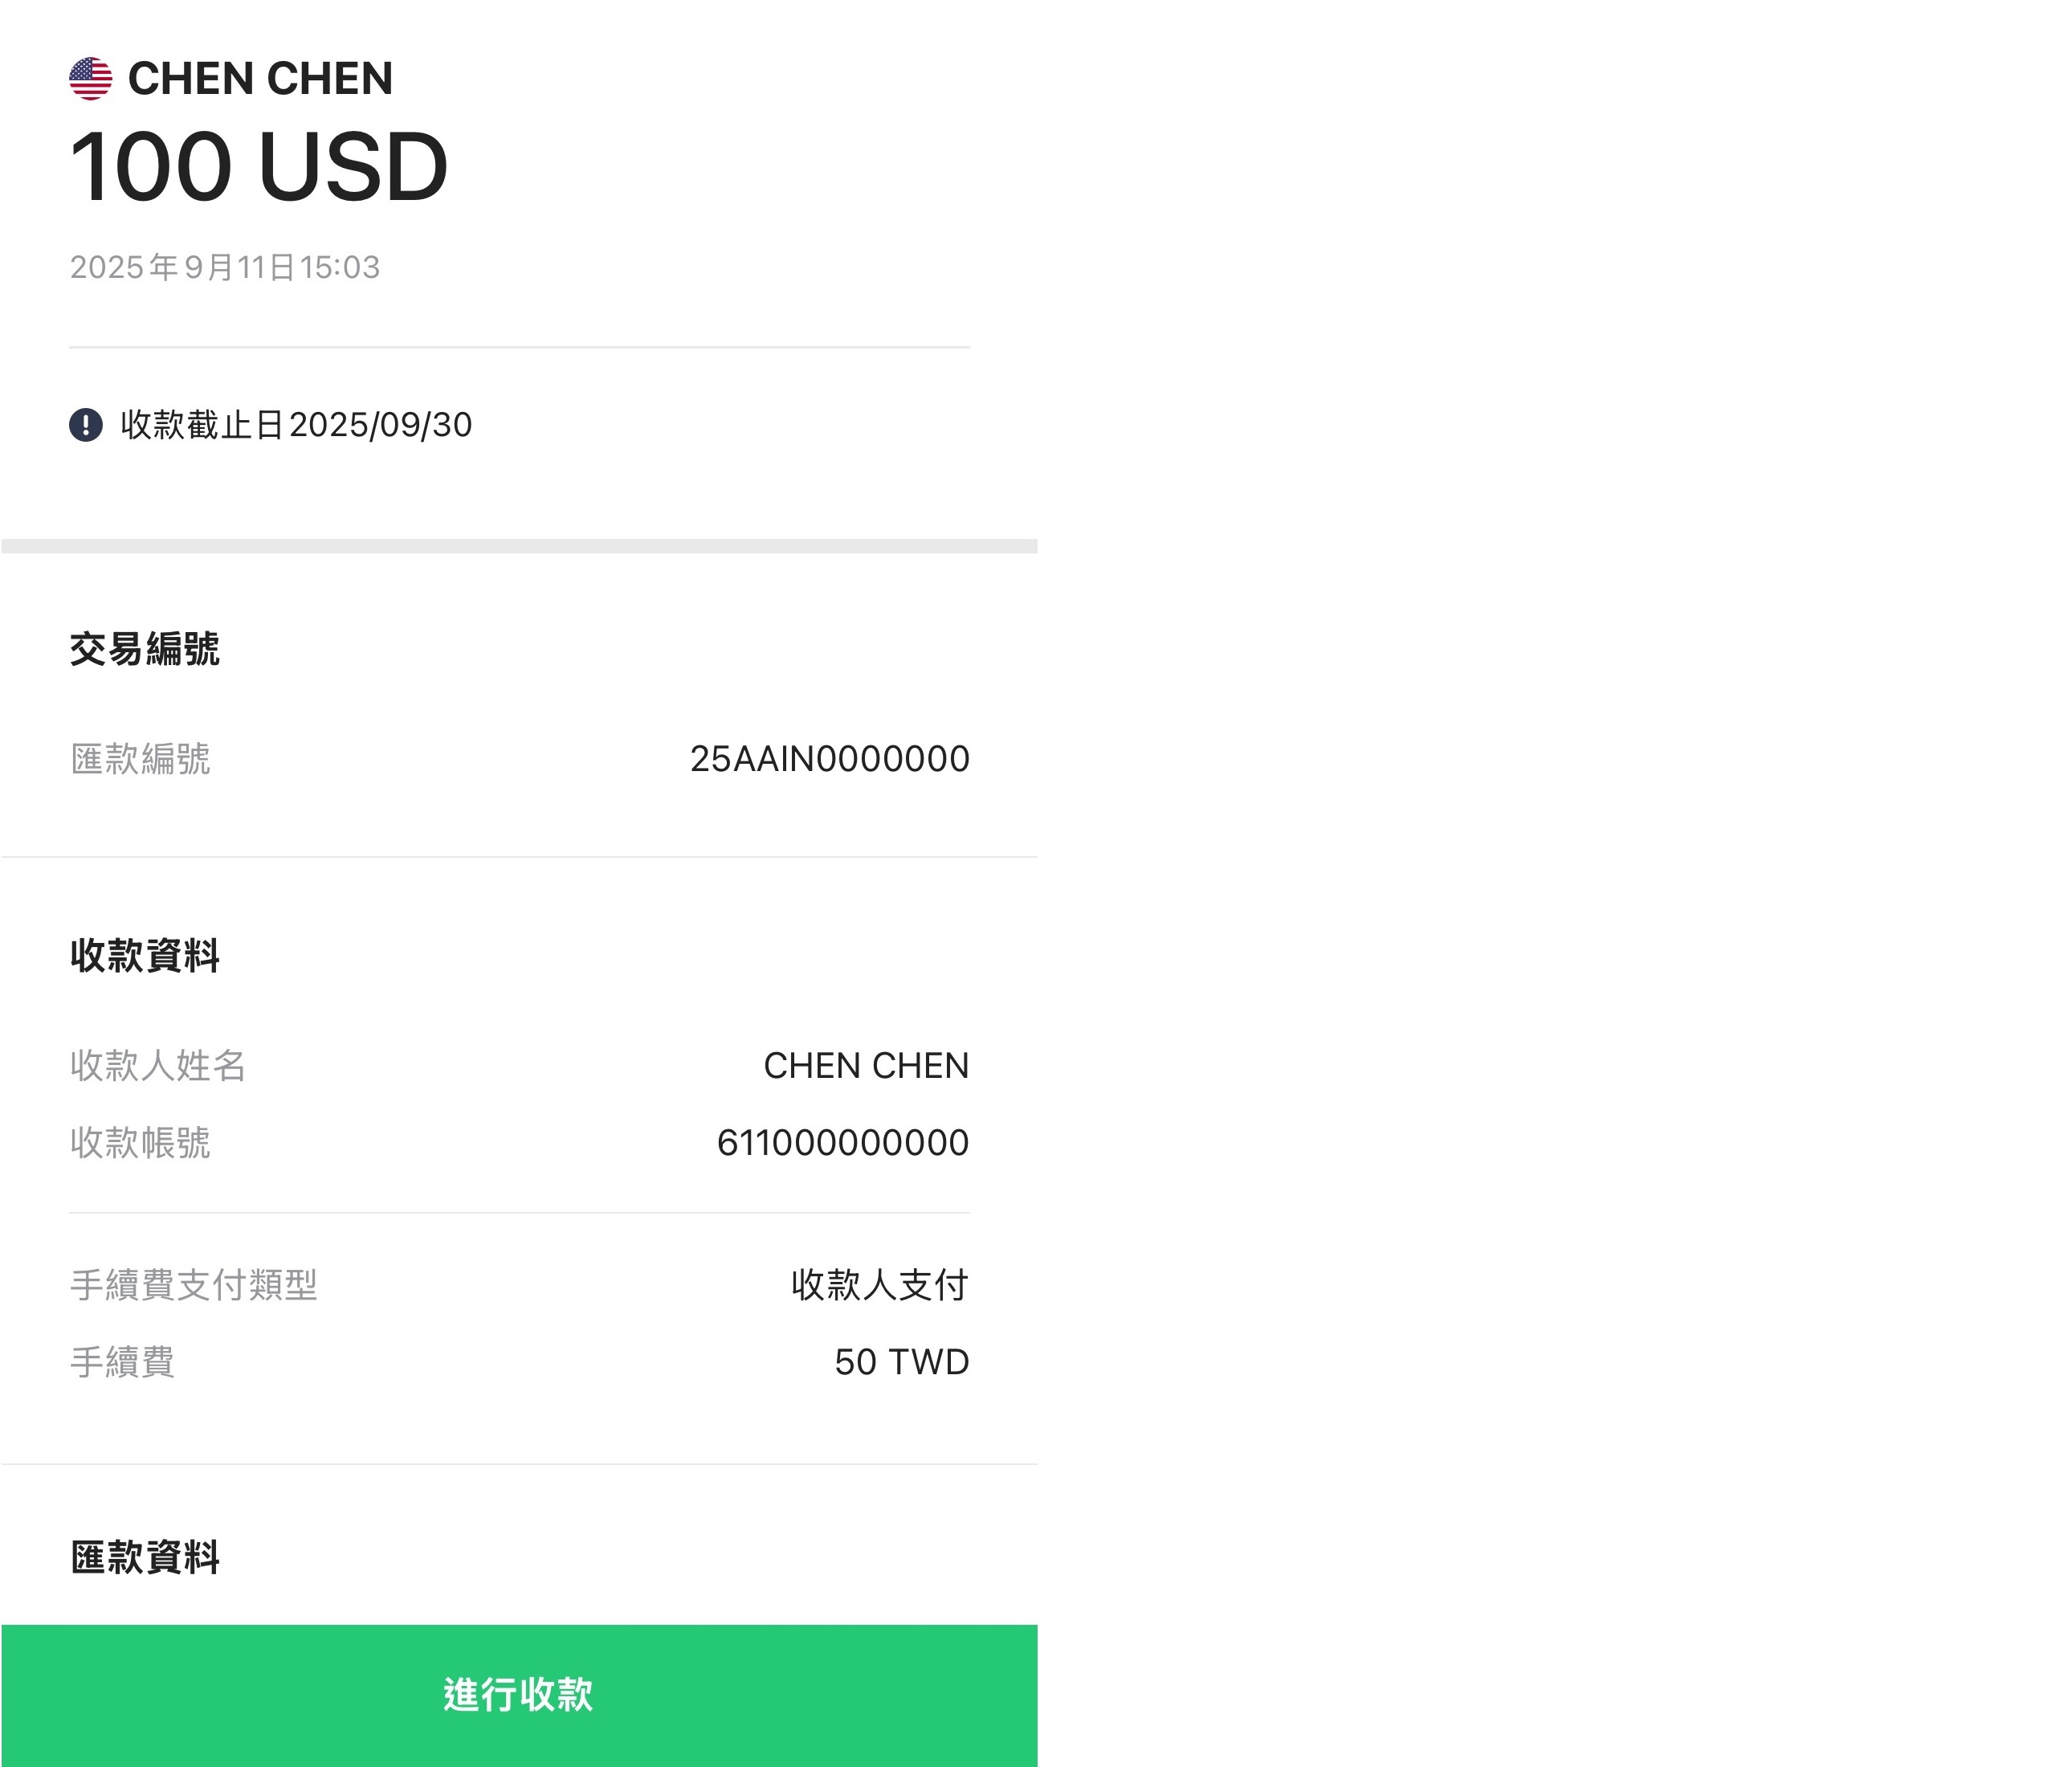Viewport: 2072px width, 1767px height.
Task: Tap the green 進行收款 button
Action: coord(519,1695)
